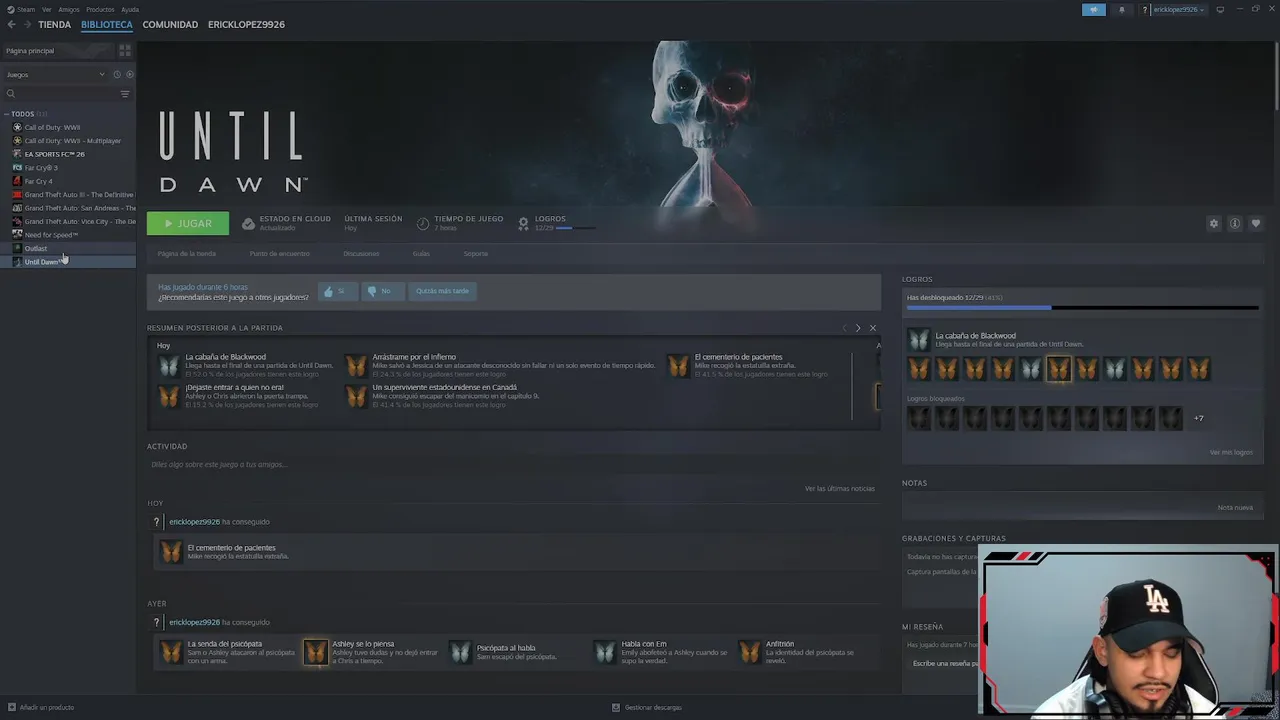Open Ver mis logros link
This screenshot has height=720, width=1280.
[1231, 452]
